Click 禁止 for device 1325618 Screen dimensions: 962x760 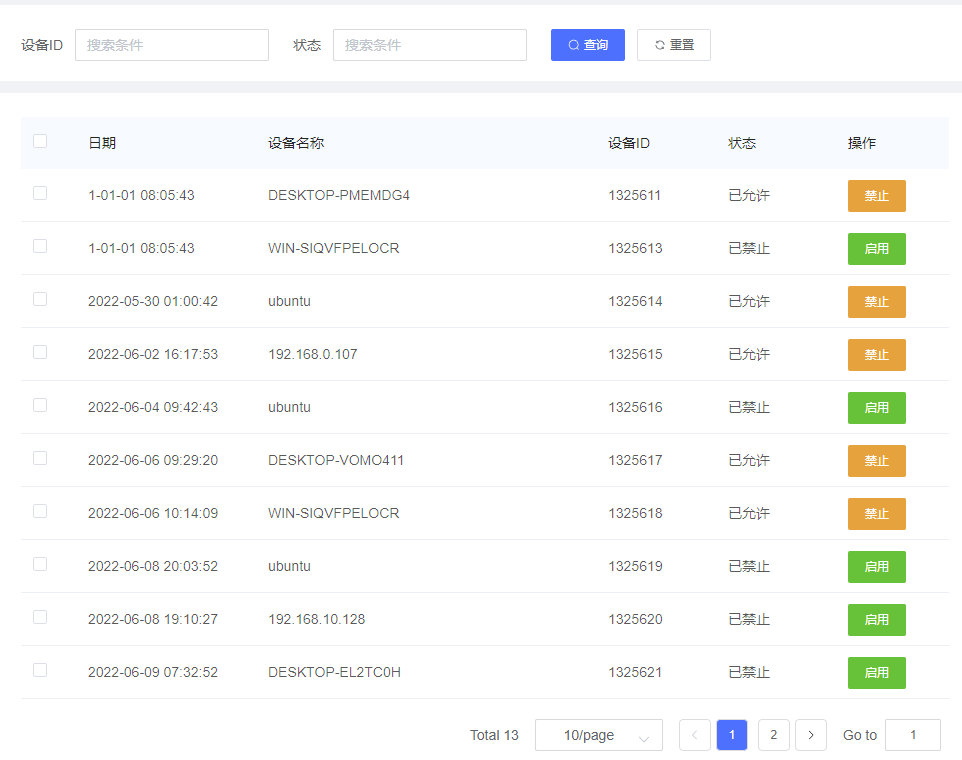pyautogui.click(x=877, y=513)
